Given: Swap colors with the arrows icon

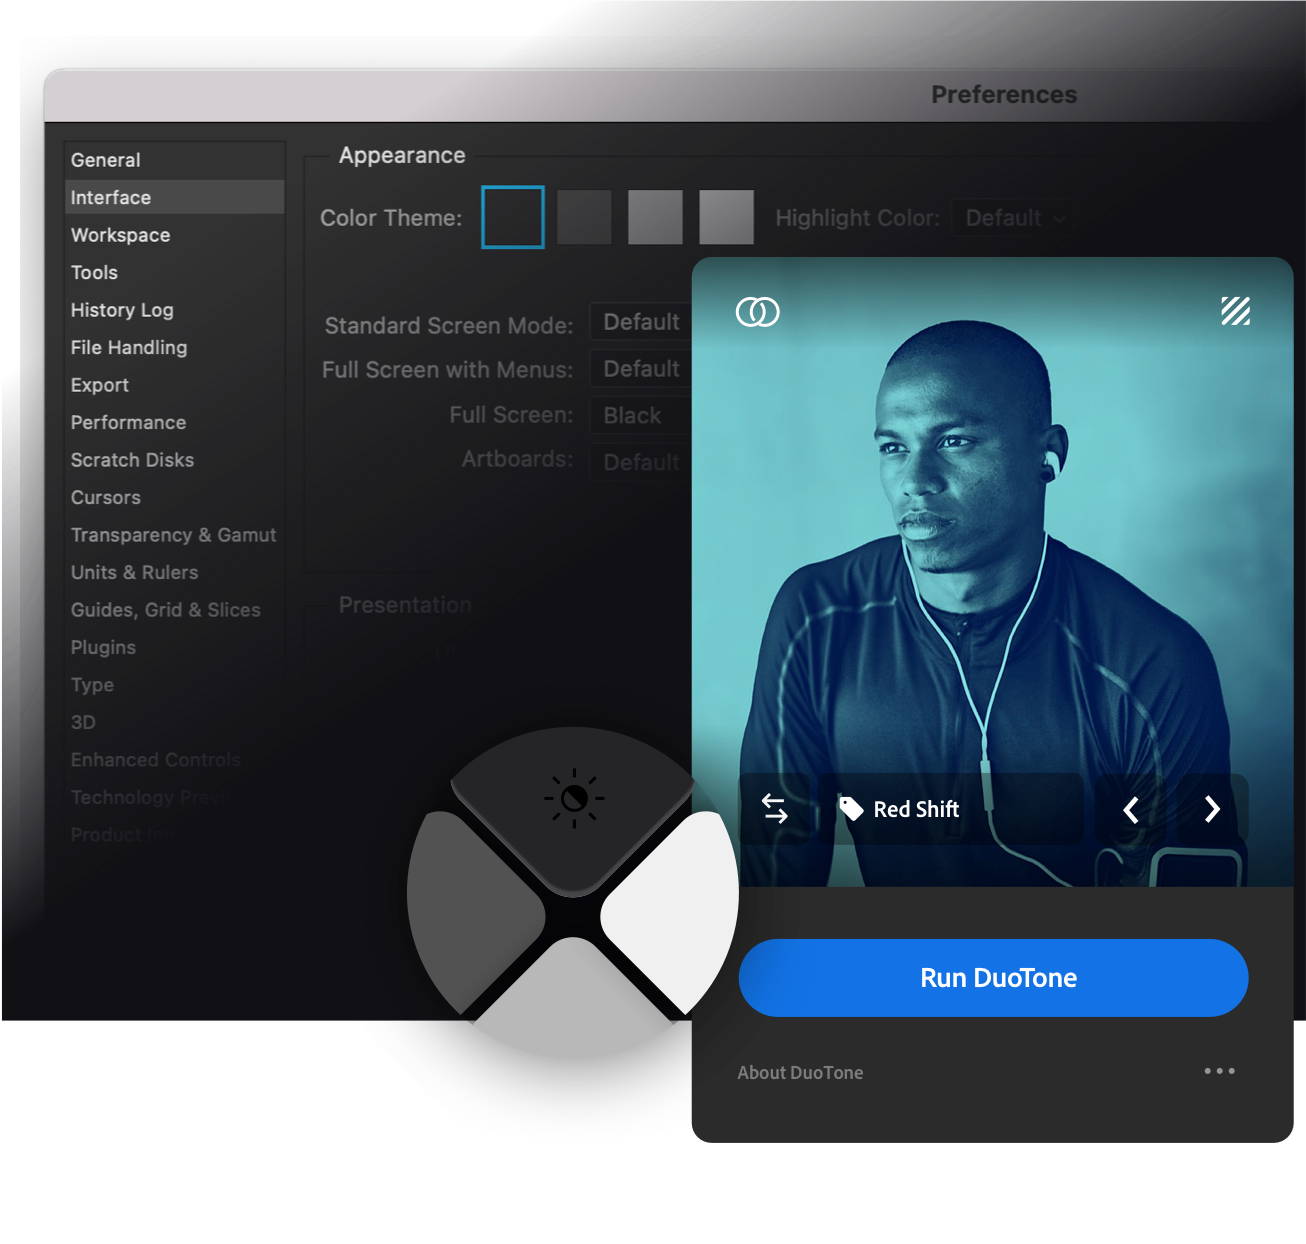Looking at the screenshot, I should (774, 808).
